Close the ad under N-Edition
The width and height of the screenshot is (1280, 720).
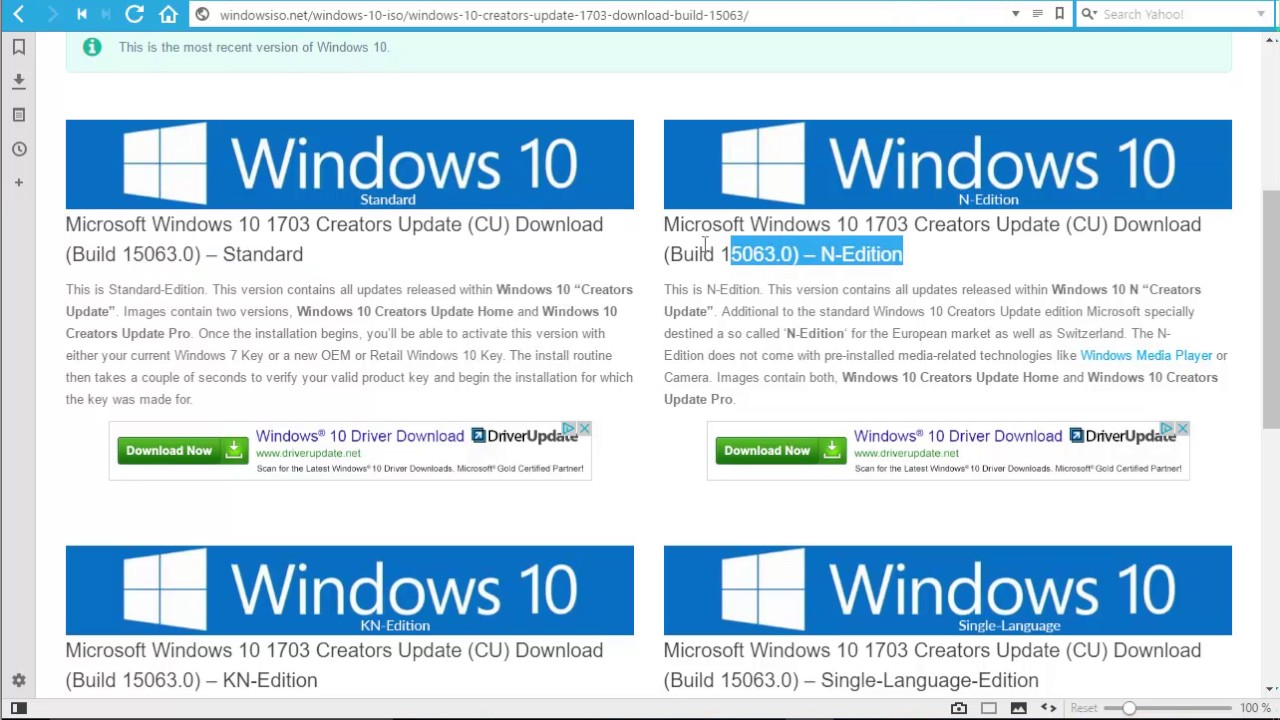[1182, 429]
